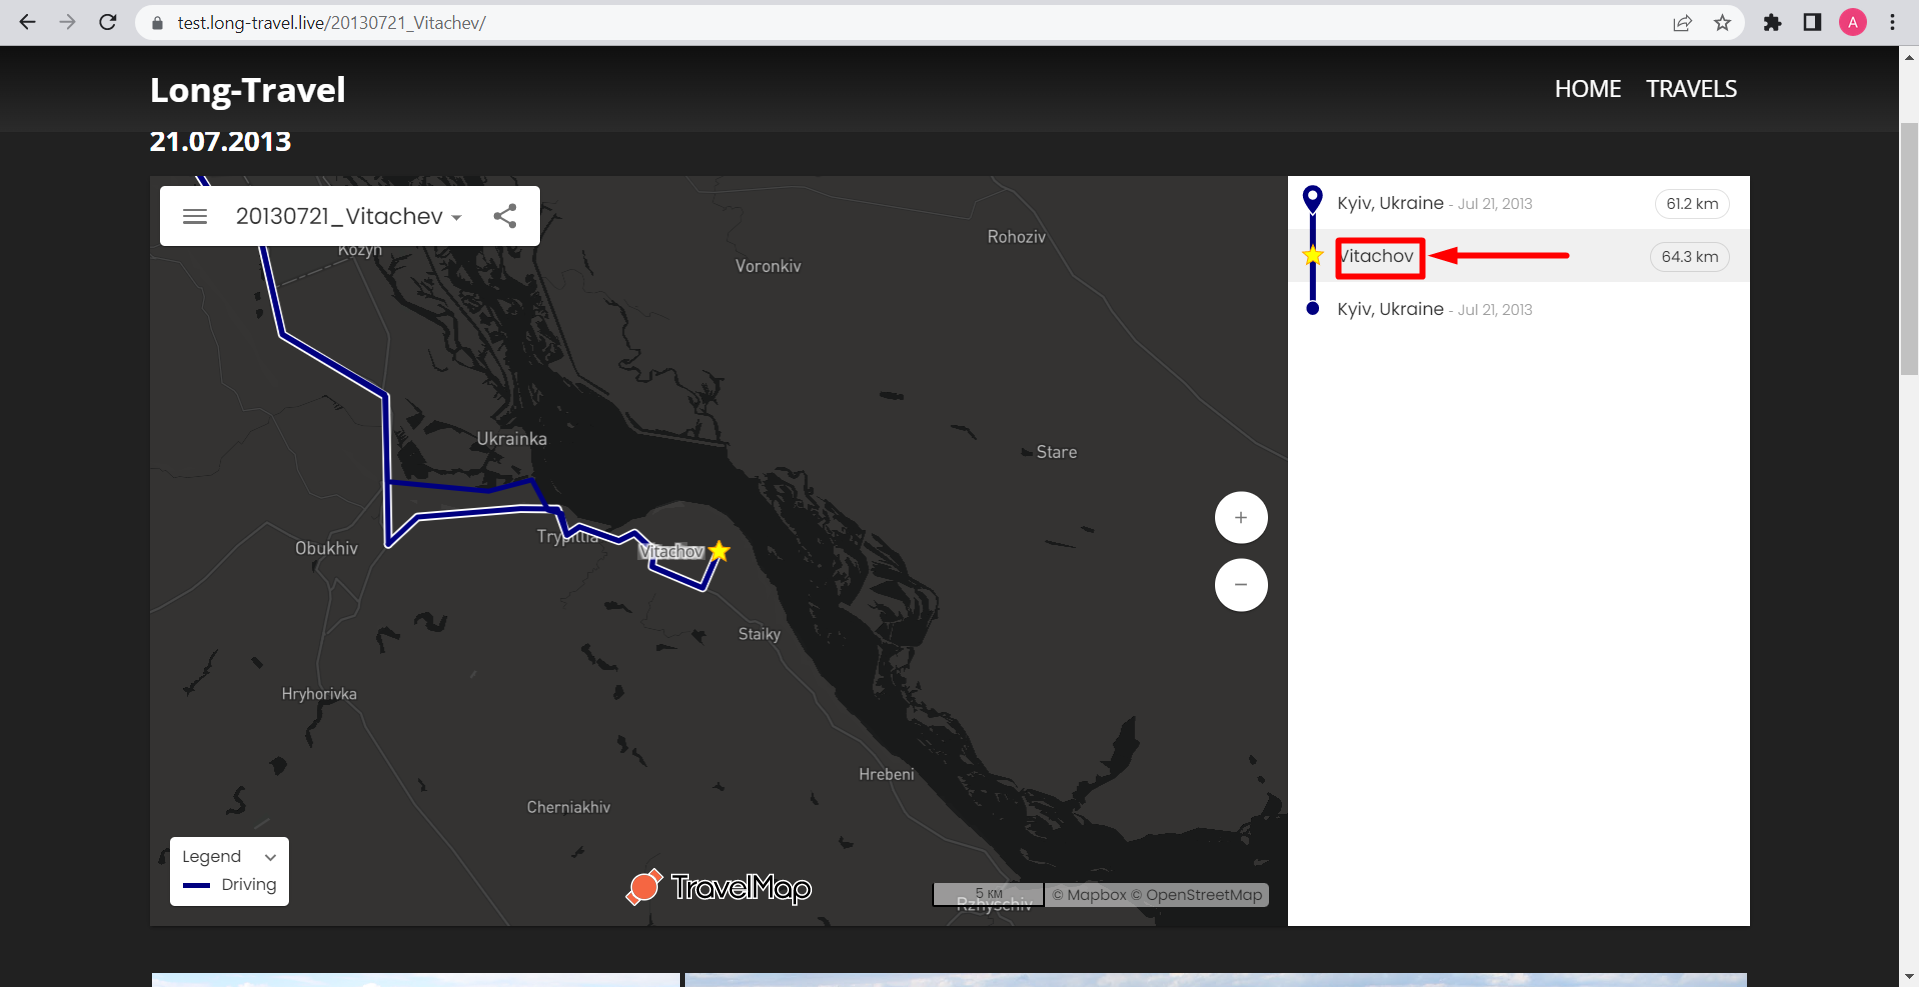The image size is (1919, 987).
Task: Open the extensions puzzle icon
Action: point(1772,23)
